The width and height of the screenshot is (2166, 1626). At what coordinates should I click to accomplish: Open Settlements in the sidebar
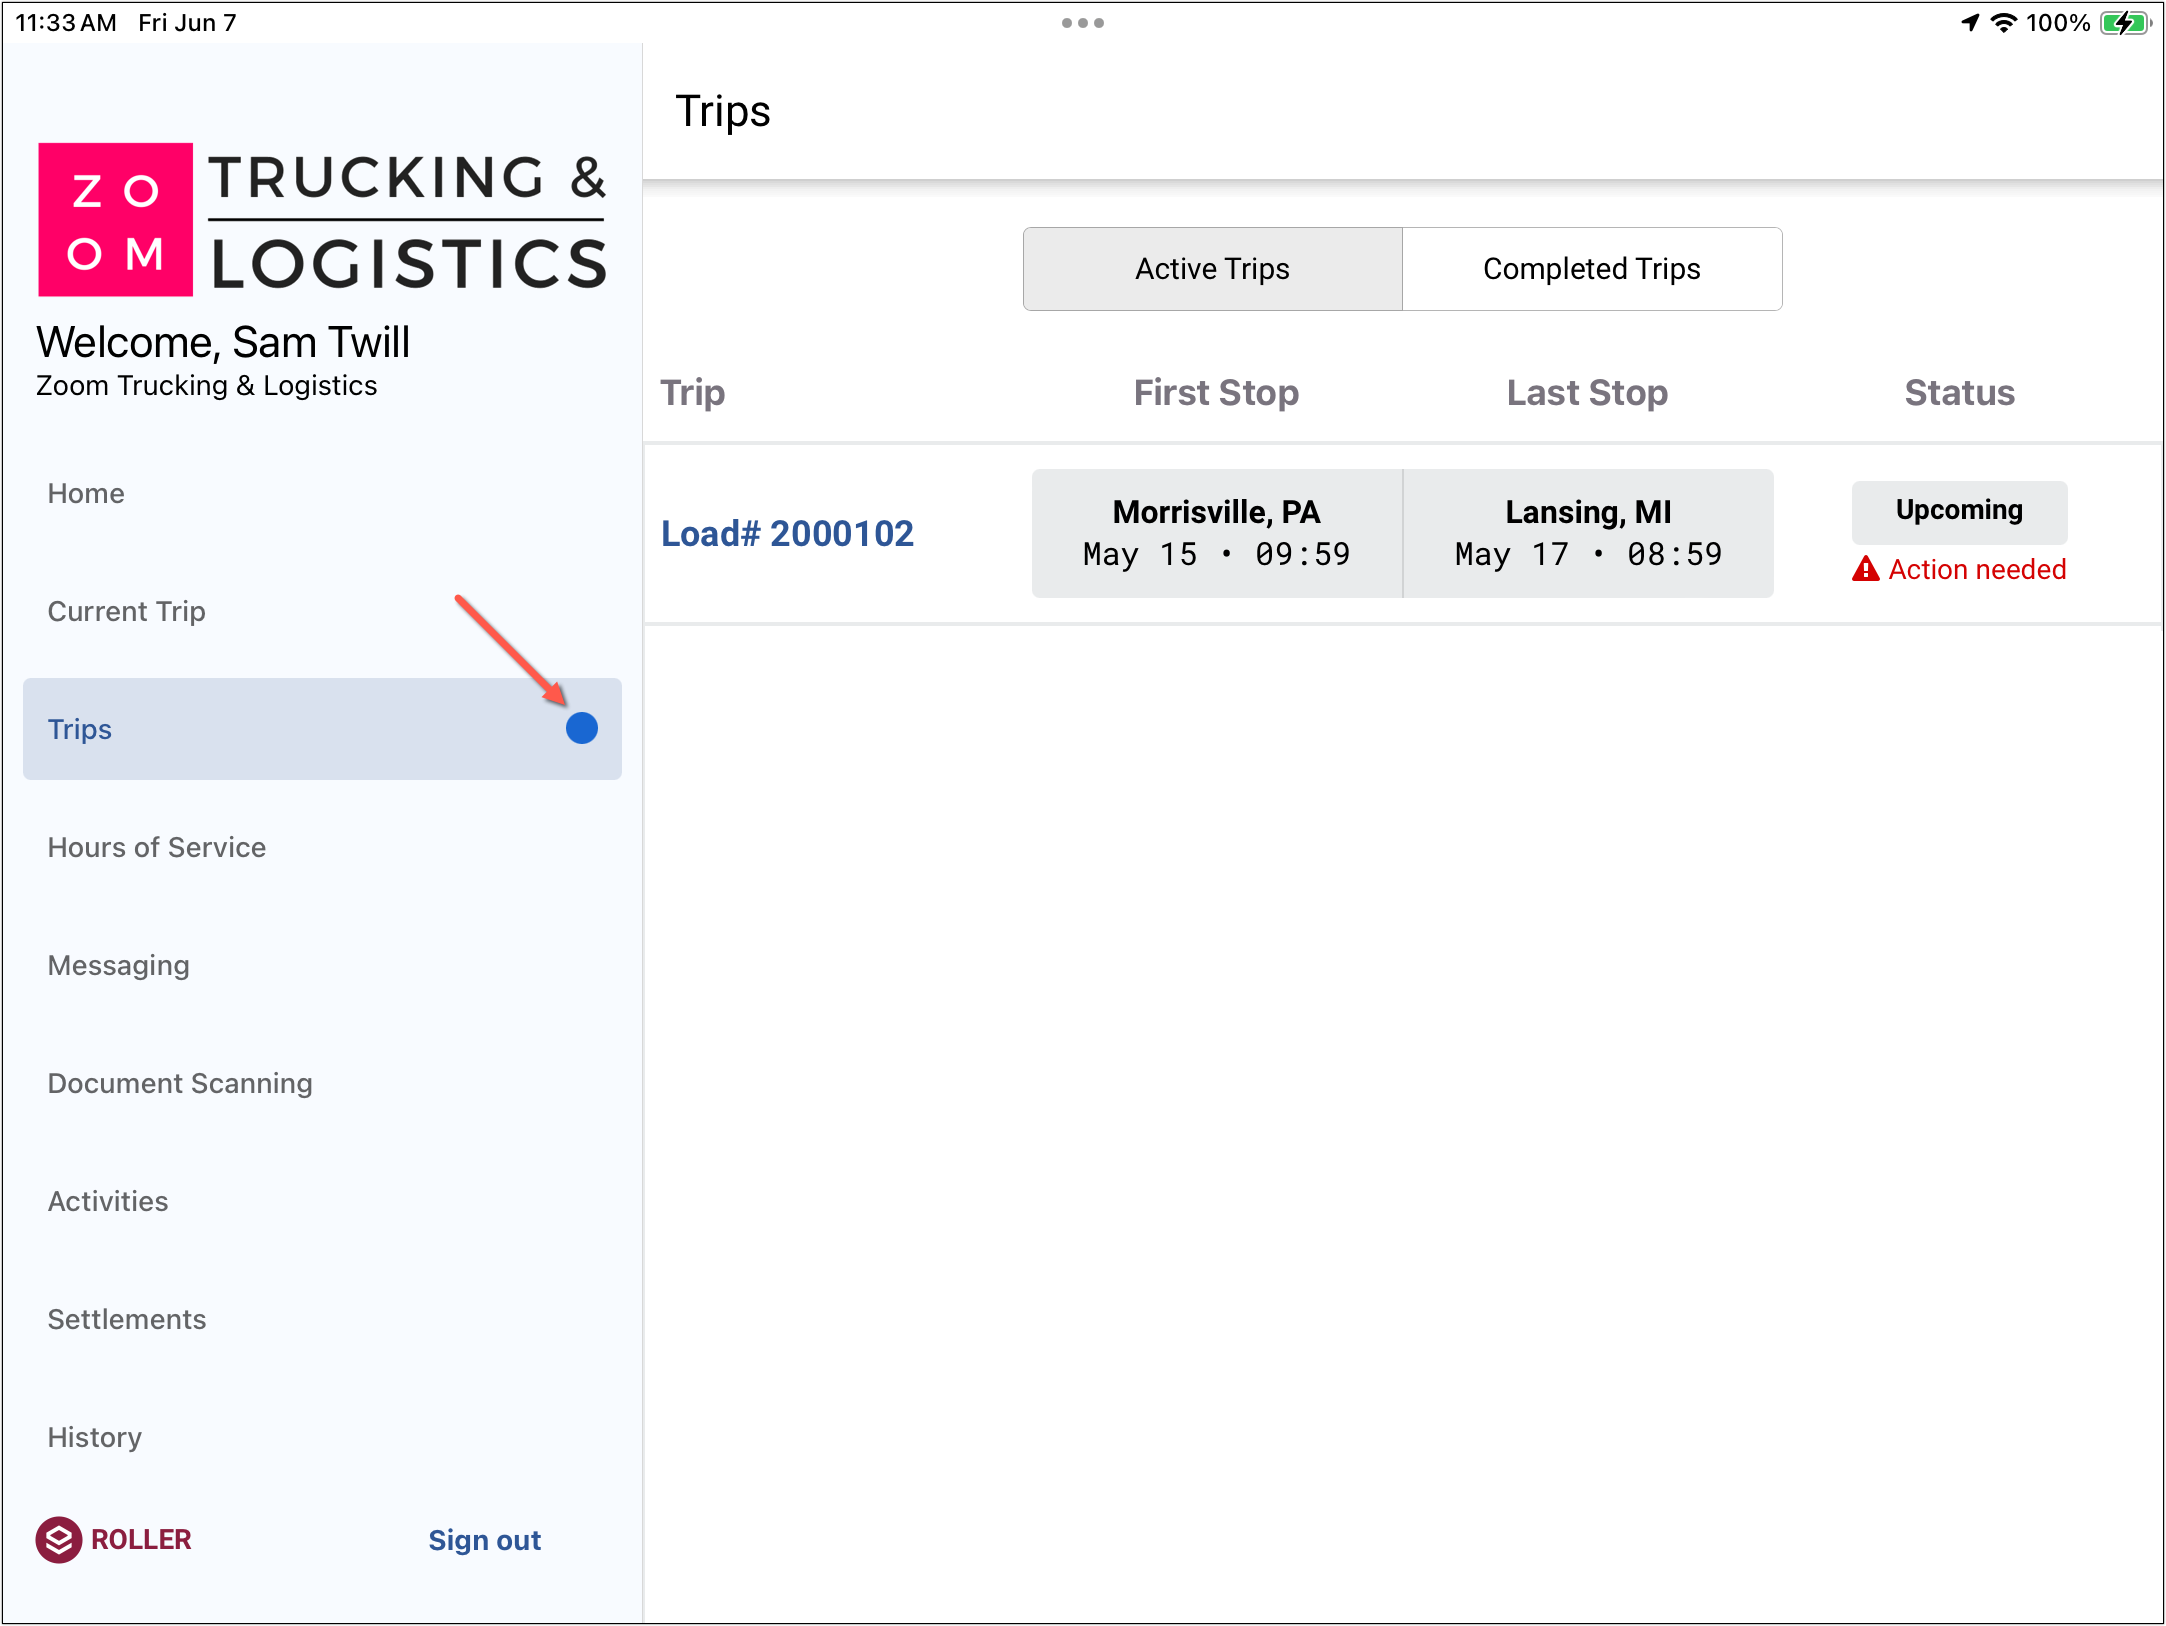coord(127,1319)
